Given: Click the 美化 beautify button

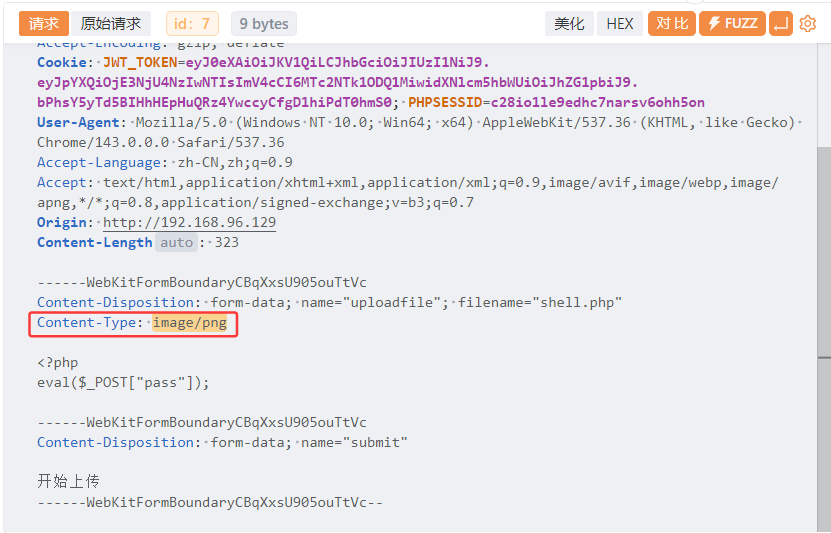Looking at the screenshot, I should tap(569, 23).
